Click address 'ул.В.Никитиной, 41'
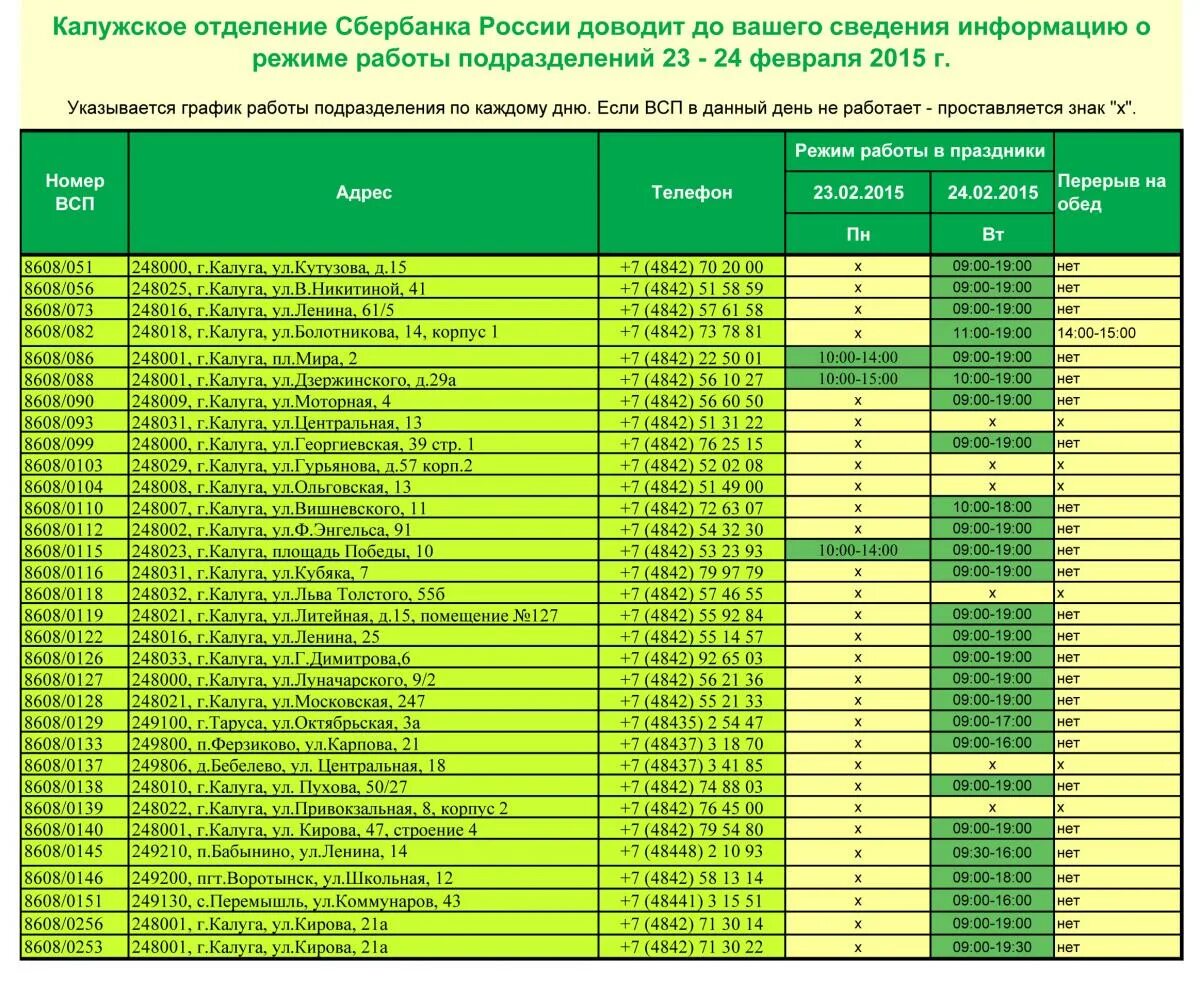1200x982 pixels. (x=348, y=288)
